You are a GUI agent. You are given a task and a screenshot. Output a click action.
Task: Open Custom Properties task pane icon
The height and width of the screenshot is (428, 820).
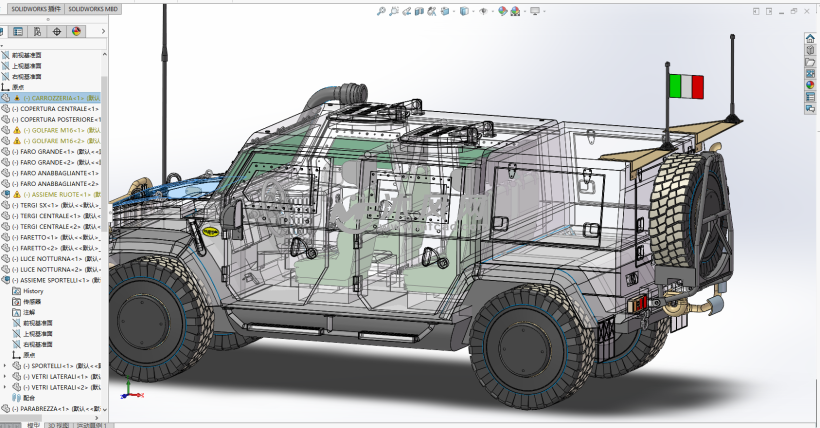click(810, 97)
